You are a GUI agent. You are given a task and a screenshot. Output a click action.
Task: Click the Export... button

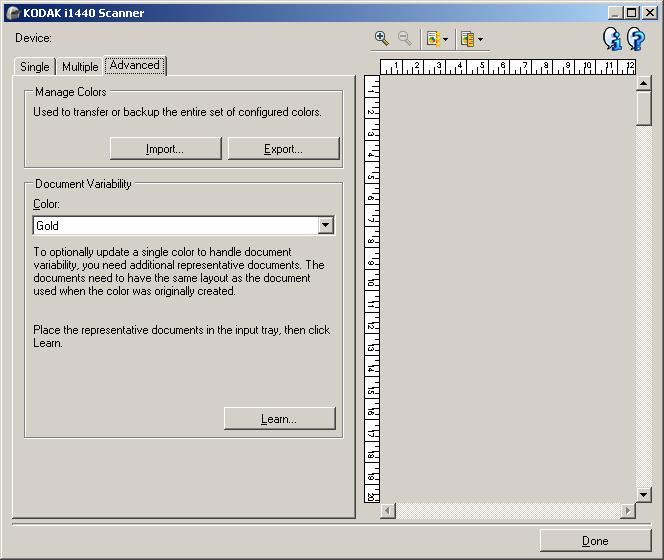(283, 149)
